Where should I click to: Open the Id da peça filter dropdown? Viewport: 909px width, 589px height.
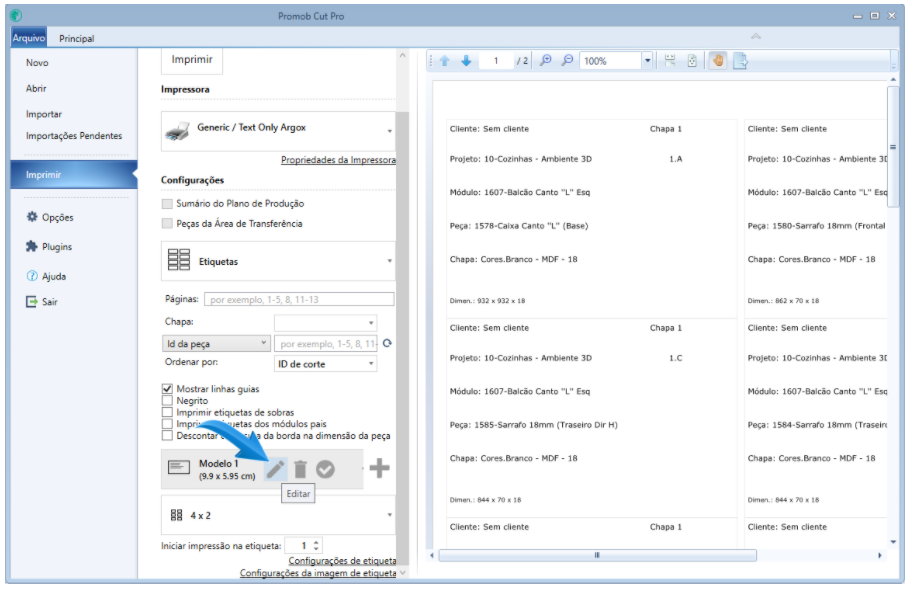(216, 344)
